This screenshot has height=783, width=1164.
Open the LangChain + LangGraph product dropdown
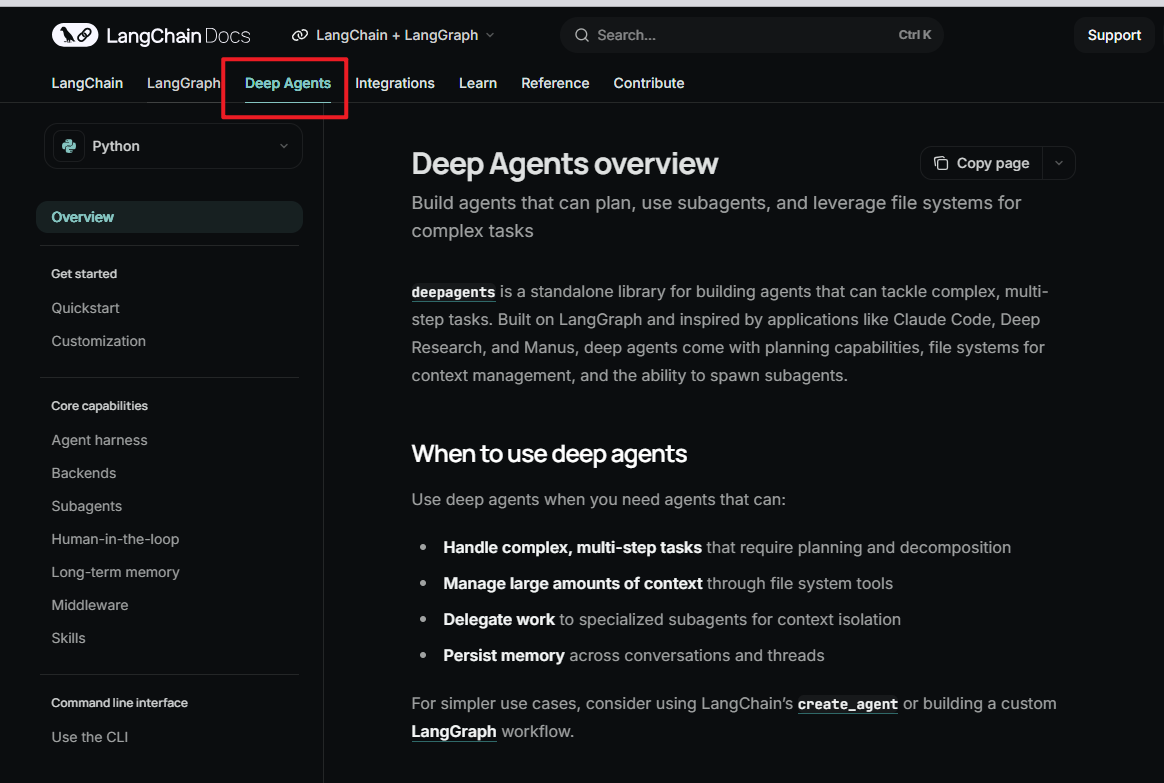(393, 36)
